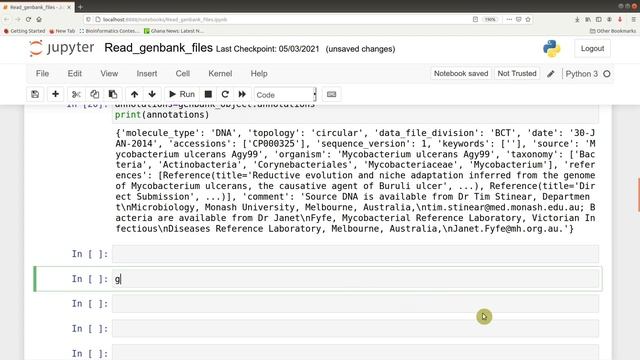The width and height of the screenshot is (640, 360).
Task: Click the annotations output text
Action: (355, 181)
